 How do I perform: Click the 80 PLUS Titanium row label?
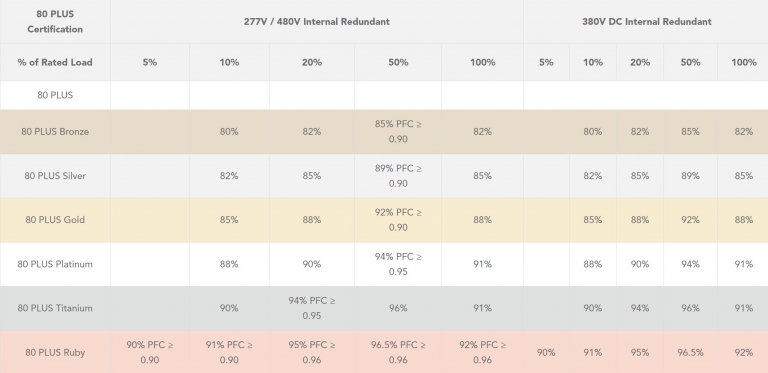[x=55, y=308]
